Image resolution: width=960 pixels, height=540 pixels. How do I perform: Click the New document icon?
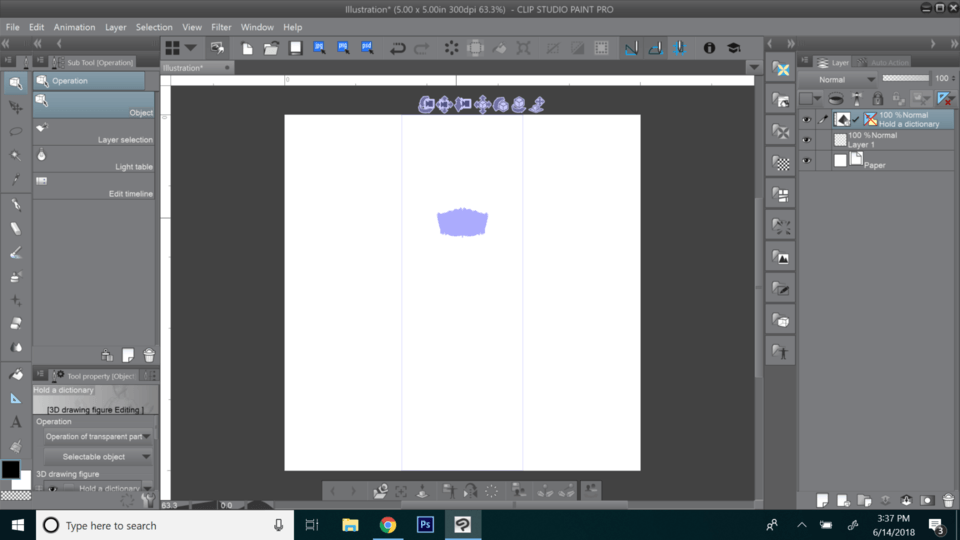(247, 48)
